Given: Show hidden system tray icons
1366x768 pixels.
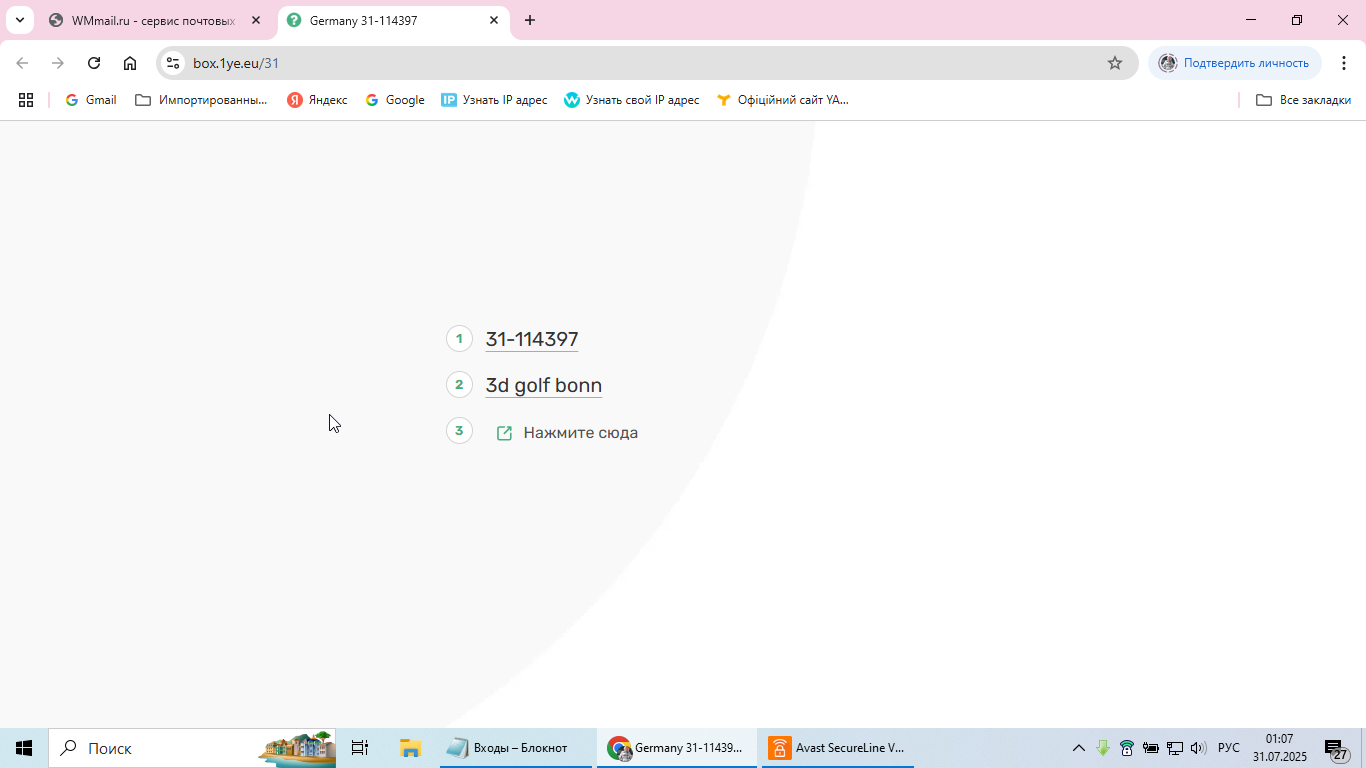Looking at the screenshot, I should (x=1079, y=748).
